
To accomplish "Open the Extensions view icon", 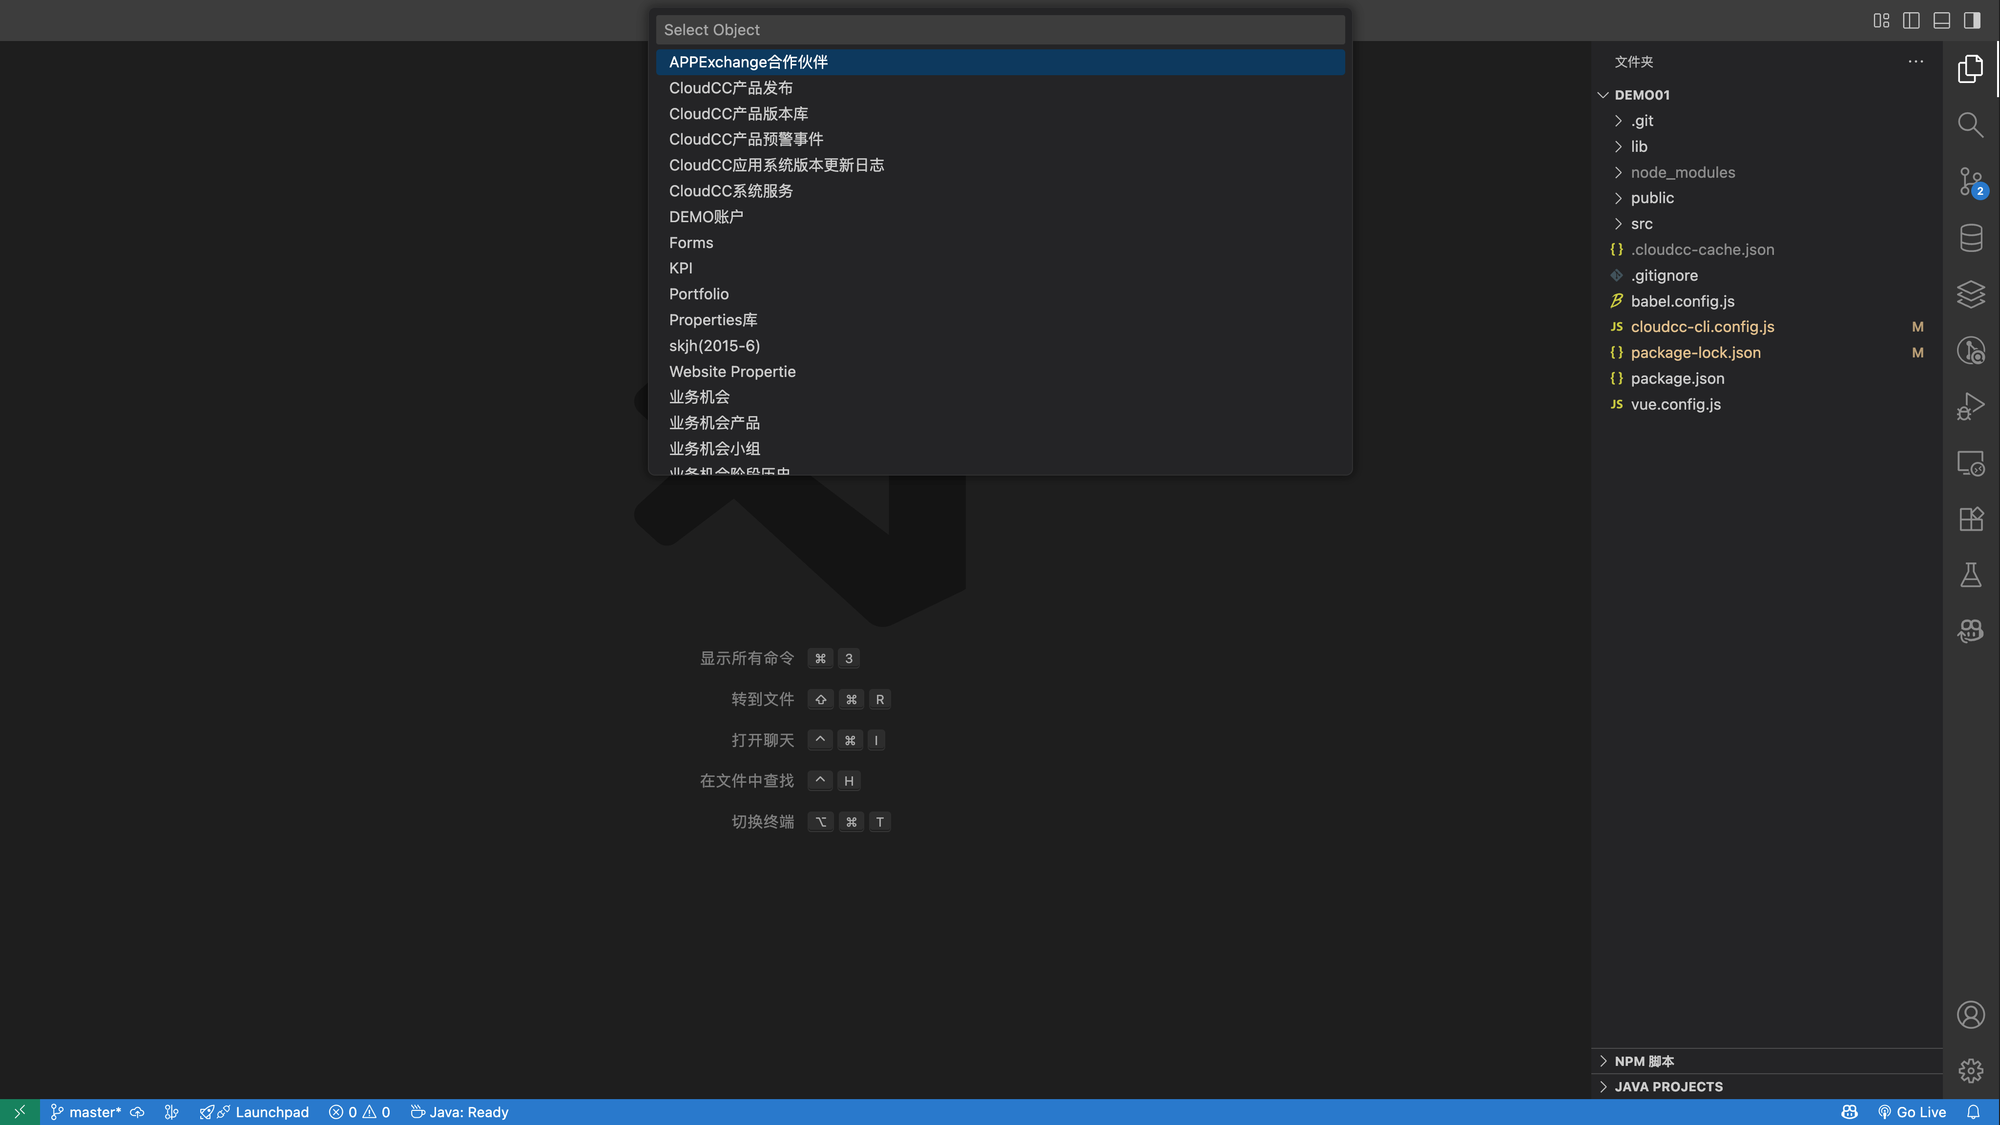I will point(1970,519).
